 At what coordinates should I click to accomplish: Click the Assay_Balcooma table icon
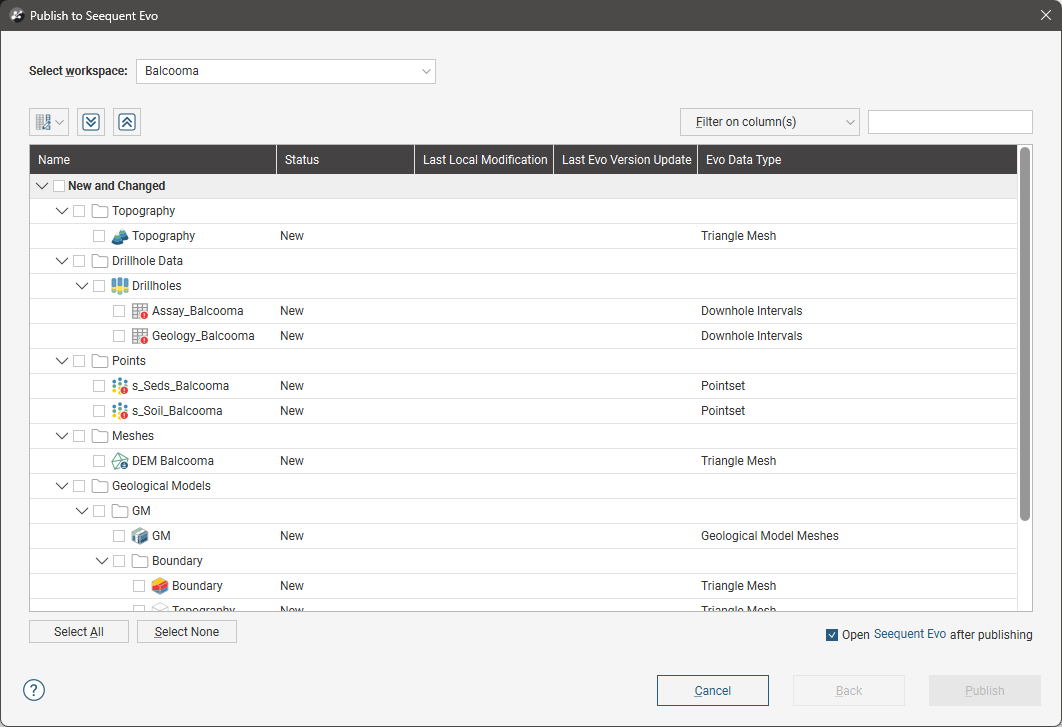(140, 311)
